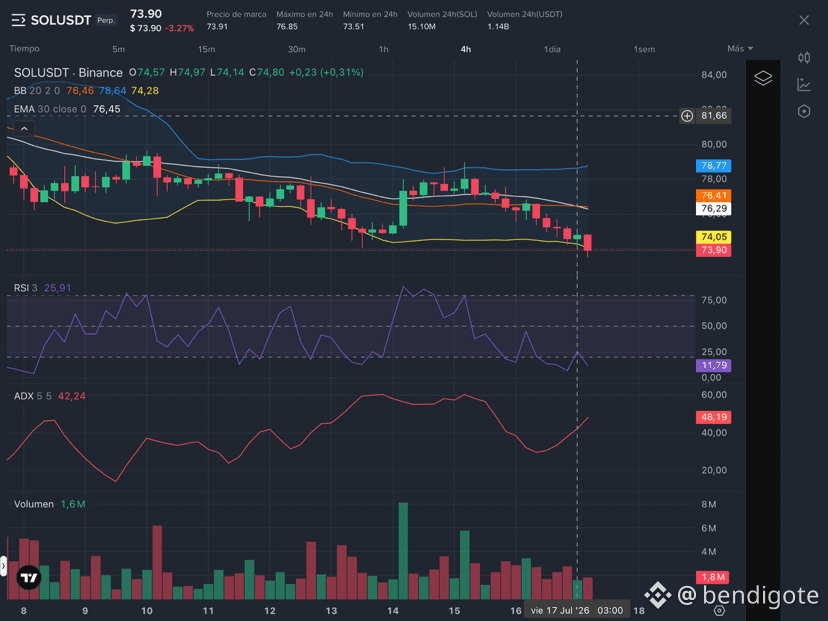
Task: Click the Volumen indicator legend
Action: pyautogui.click(x=34, y=504)
